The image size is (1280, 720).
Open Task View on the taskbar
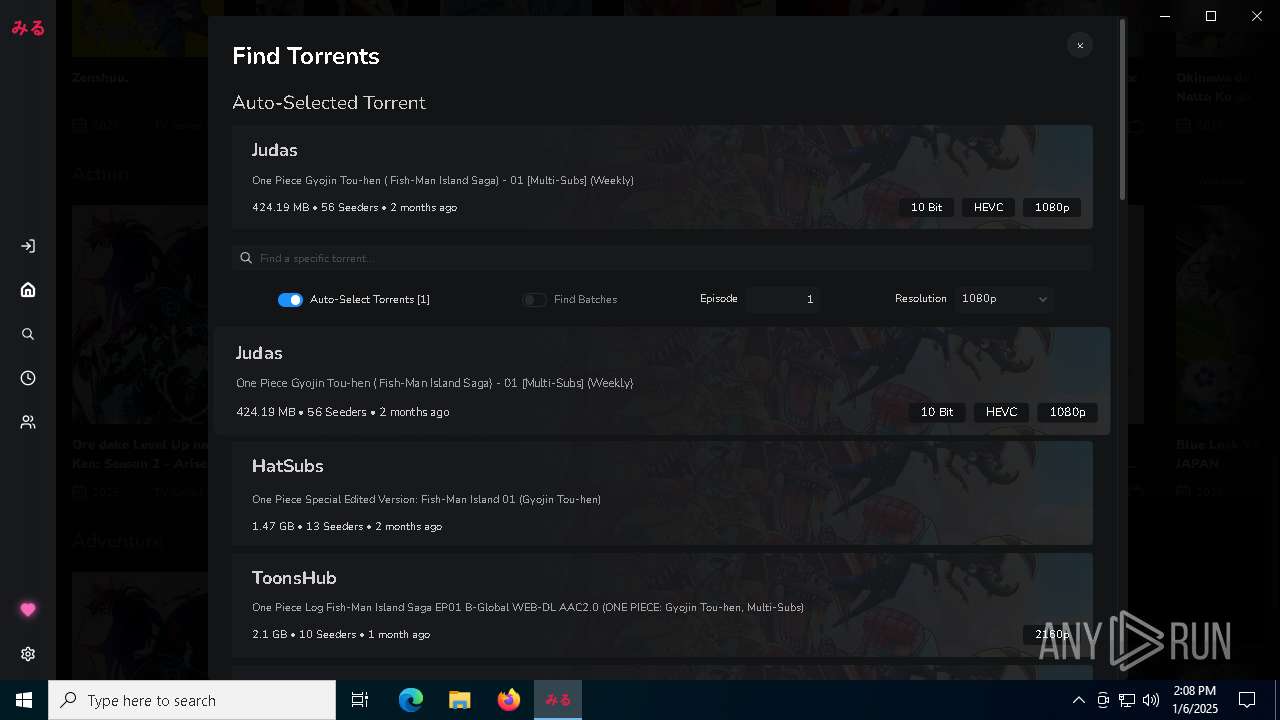360,700
